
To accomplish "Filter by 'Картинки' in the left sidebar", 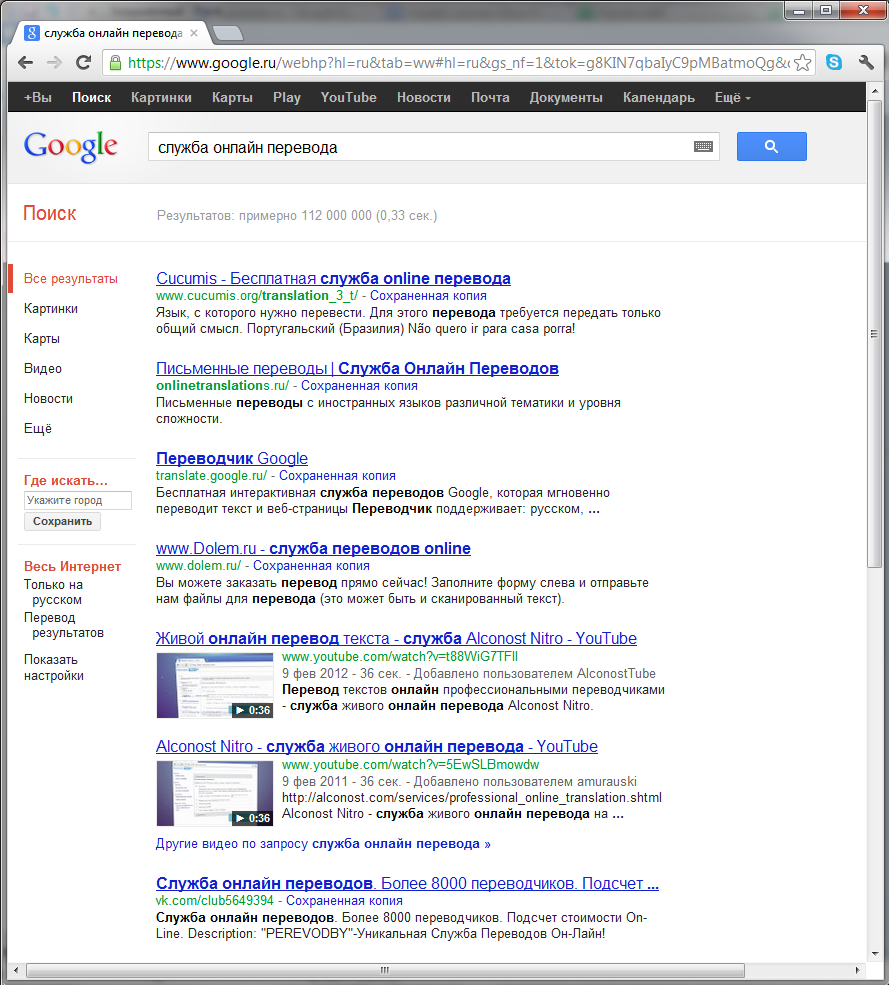I will coord(51,308).
